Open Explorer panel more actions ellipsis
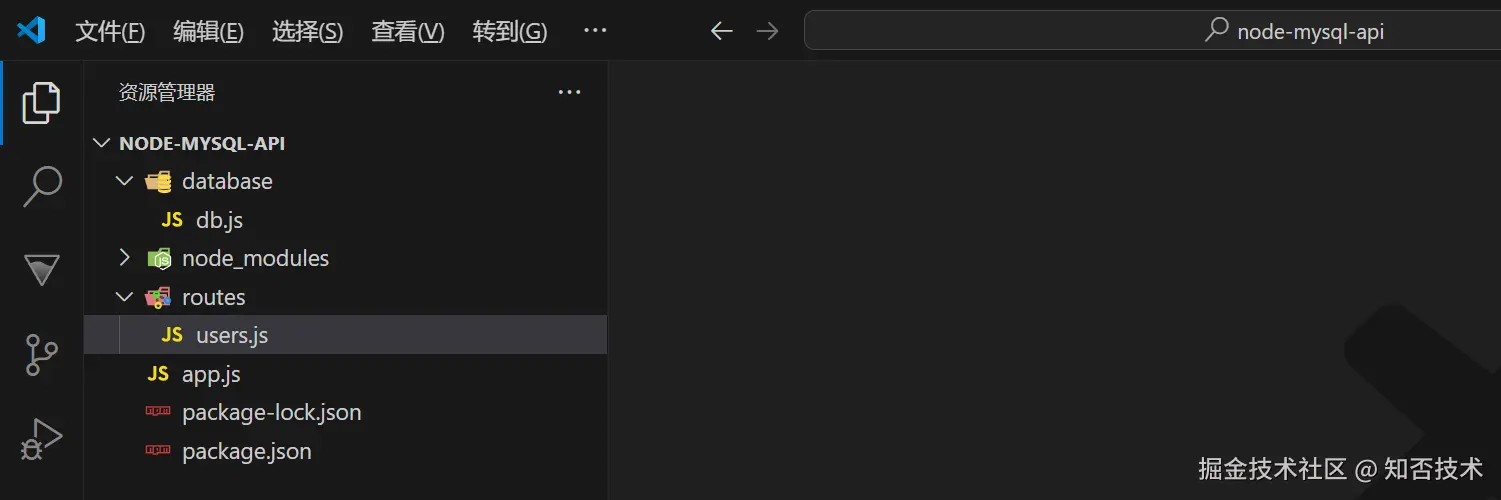 pyautogui.click(x=569, y=93)
